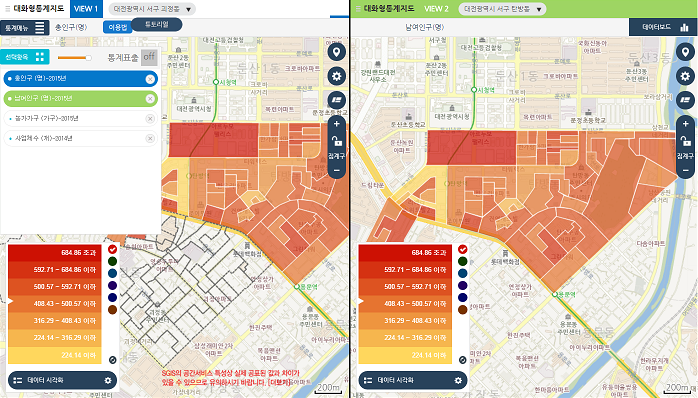This screenshot has height=398, width=698.
Task: Toggle 통계표출 off switch
Action: point(149,57)
